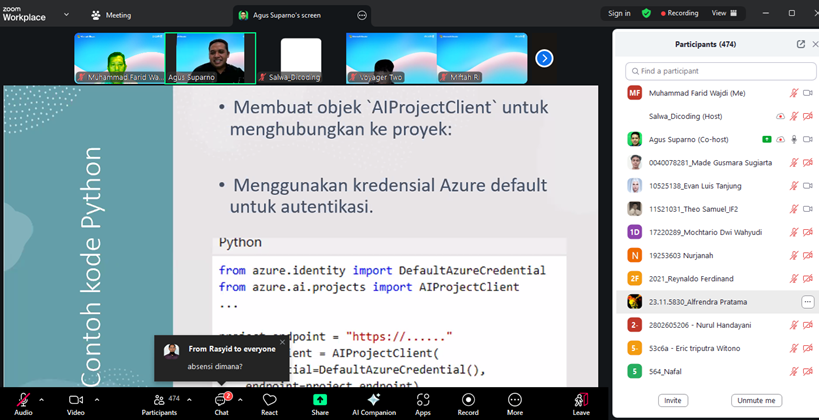Click Agus Suparno's green screen share icon

tap(766, 139)
